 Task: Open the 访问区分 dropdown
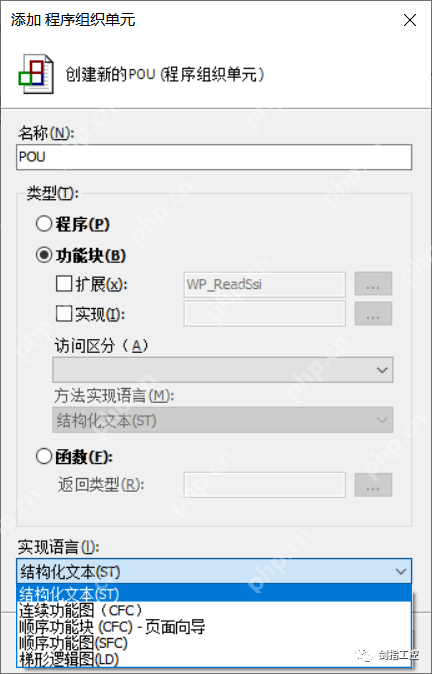coord(223,370)
